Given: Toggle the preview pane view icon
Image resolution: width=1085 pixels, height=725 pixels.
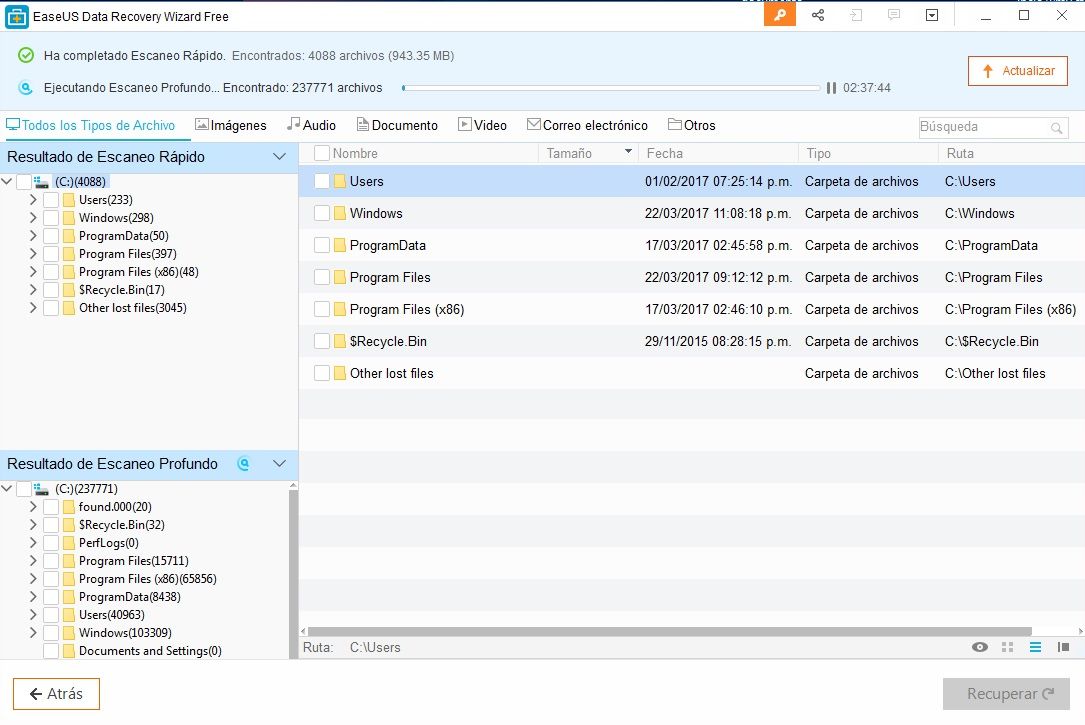Looking at the screenshot, I should (x=1063, y=647).
